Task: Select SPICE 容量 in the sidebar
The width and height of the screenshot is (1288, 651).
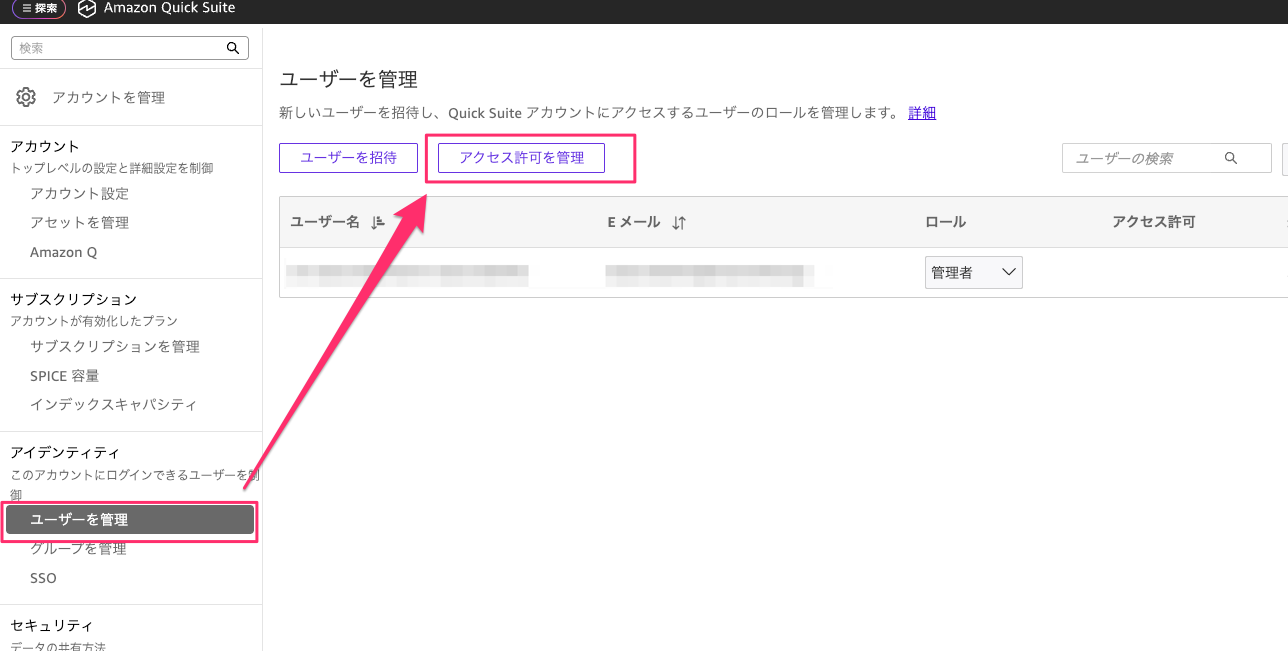Action: [64, 376]
